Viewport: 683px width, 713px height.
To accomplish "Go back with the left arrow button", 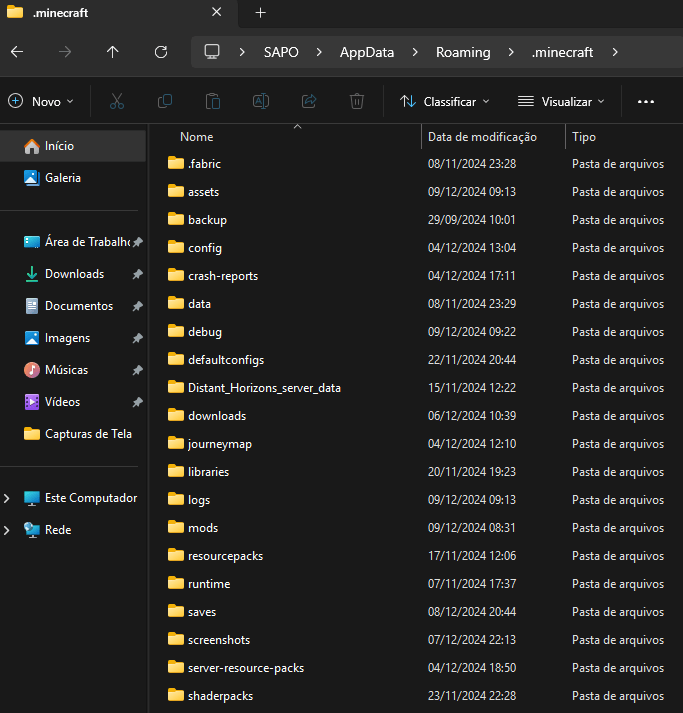I will click(x=17, y=52).
